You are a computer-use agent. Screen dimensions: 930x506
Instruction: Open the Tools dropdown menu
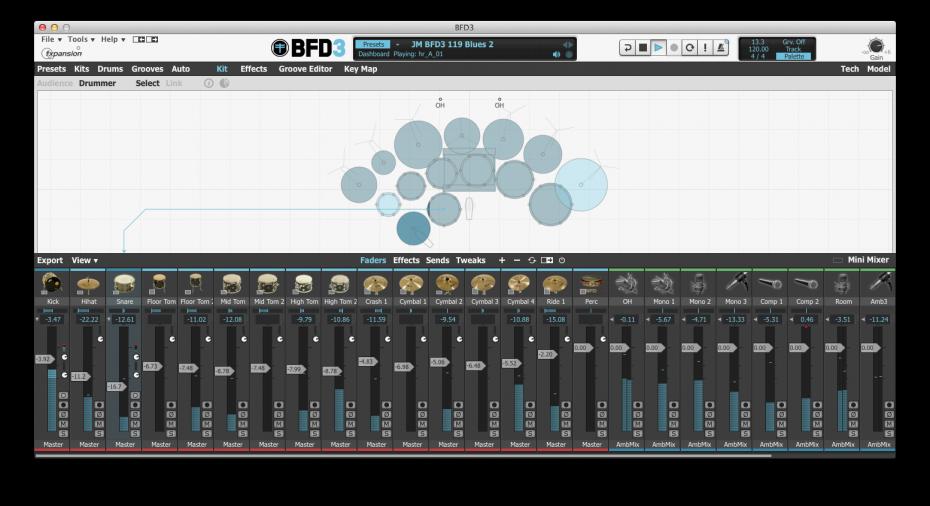coord(81,39)
